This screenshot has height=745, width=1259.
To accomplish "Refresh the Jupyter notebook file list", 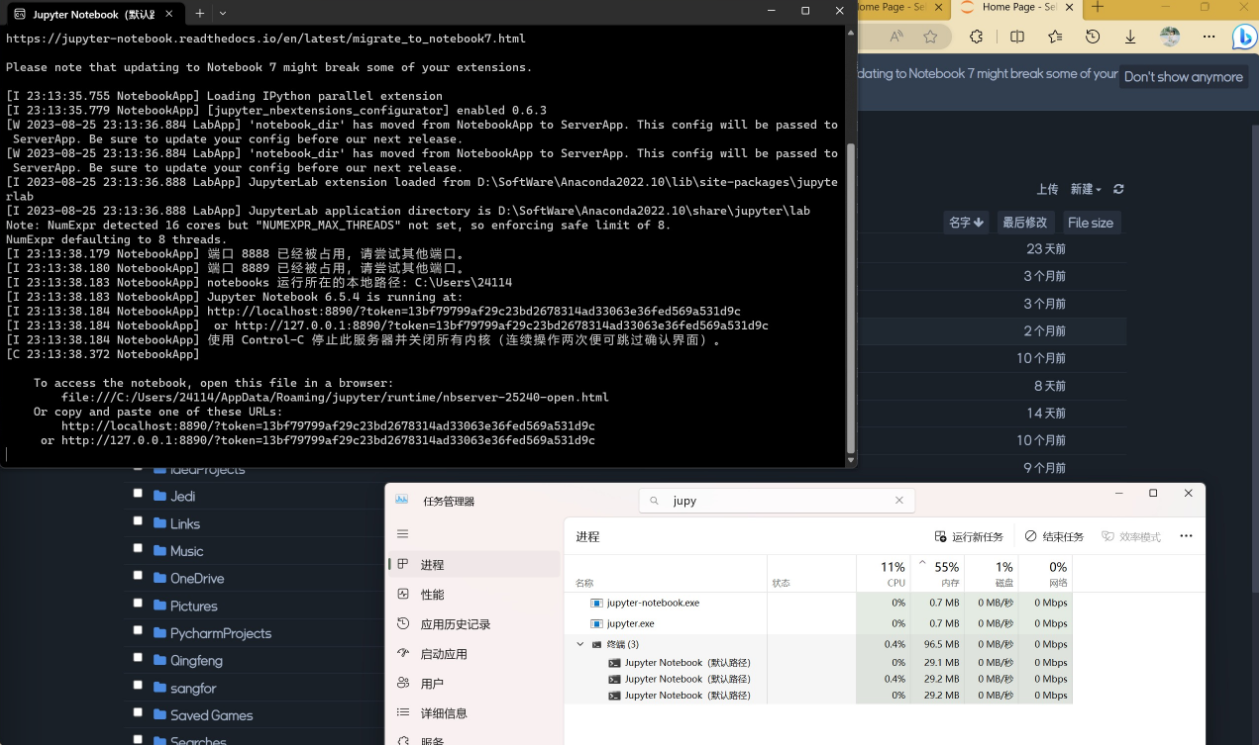I will [1118, 189].
